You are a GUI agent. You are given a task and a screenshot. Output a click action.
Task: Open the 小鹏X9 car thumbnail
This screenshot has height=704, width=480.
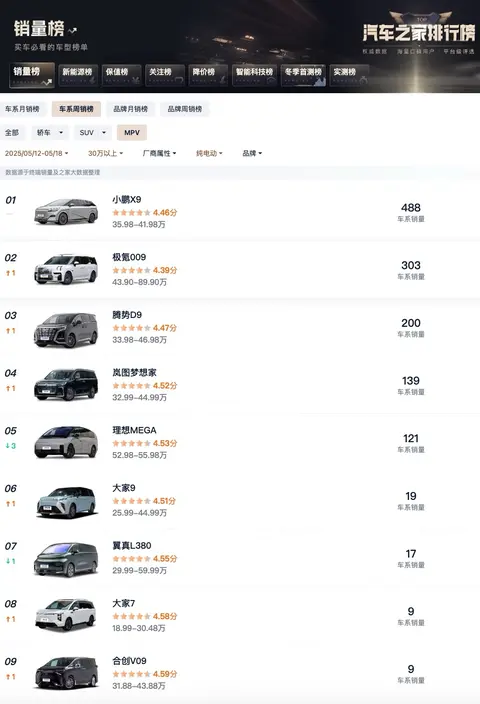[66, 211]
